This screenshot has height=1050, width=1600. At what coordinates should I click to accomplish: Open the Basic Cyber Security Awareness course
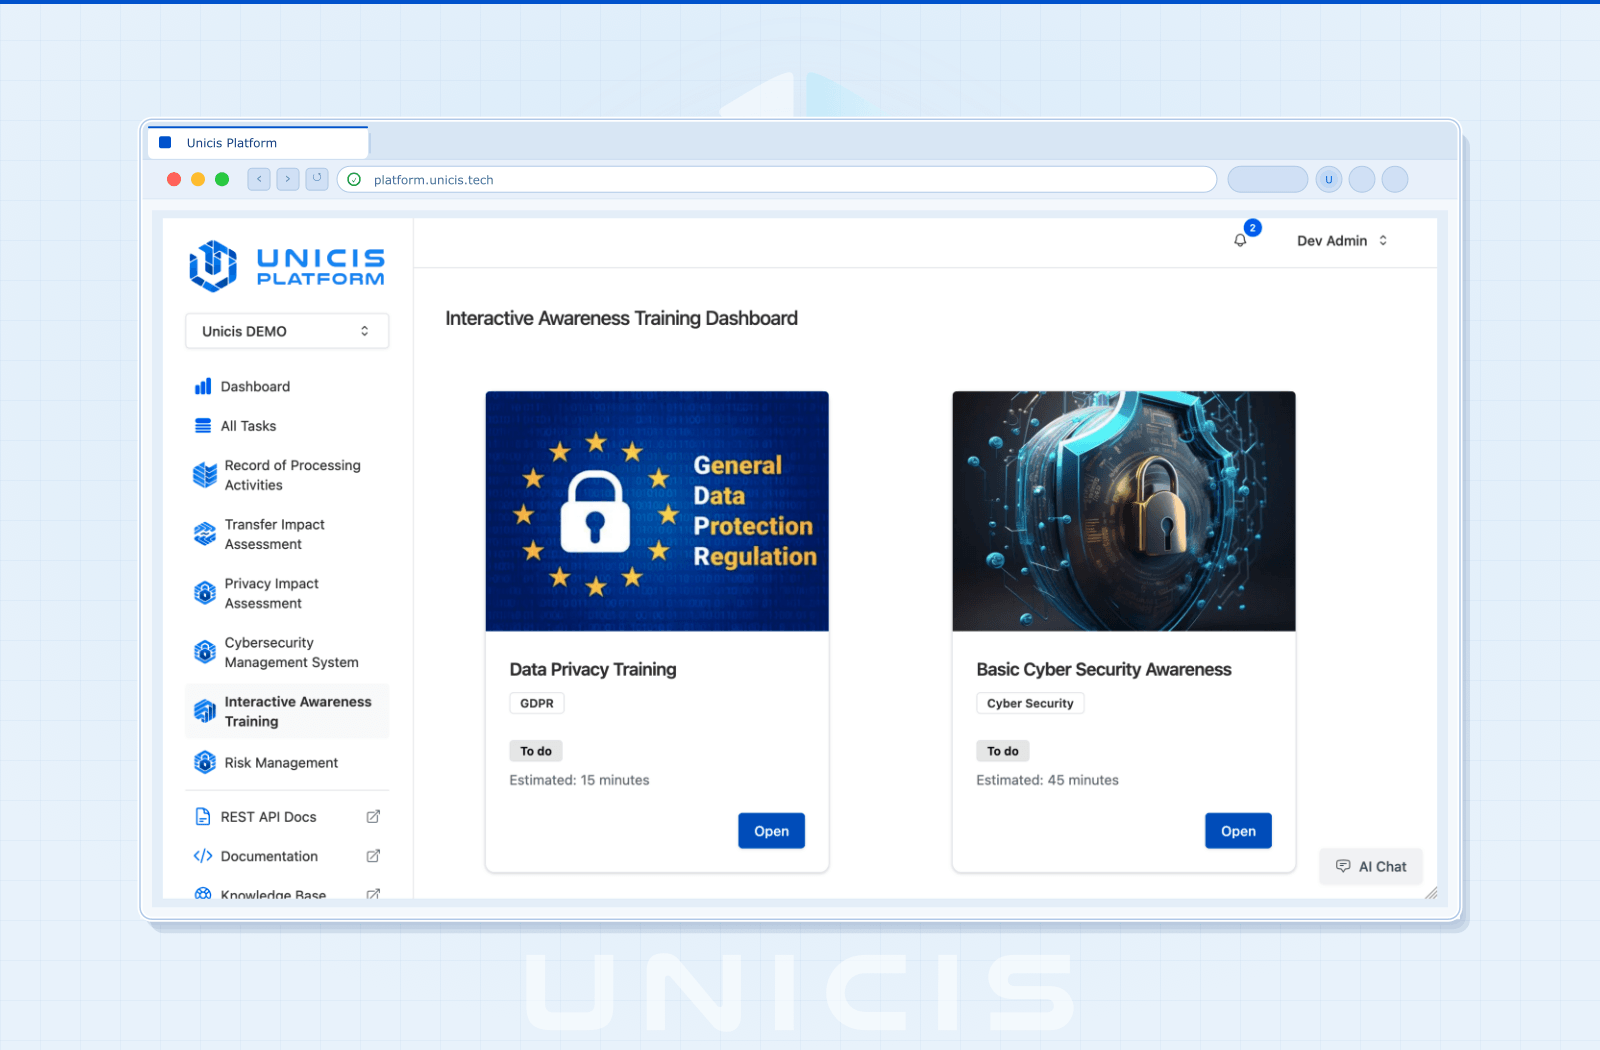(x=1238, y=831)
